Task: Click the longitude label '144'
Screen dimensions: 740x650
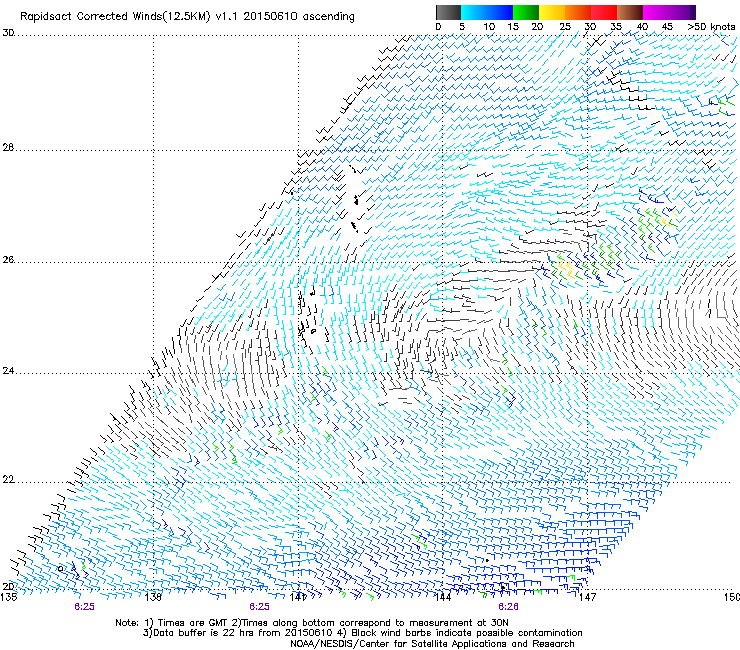Action: (442, 597)
